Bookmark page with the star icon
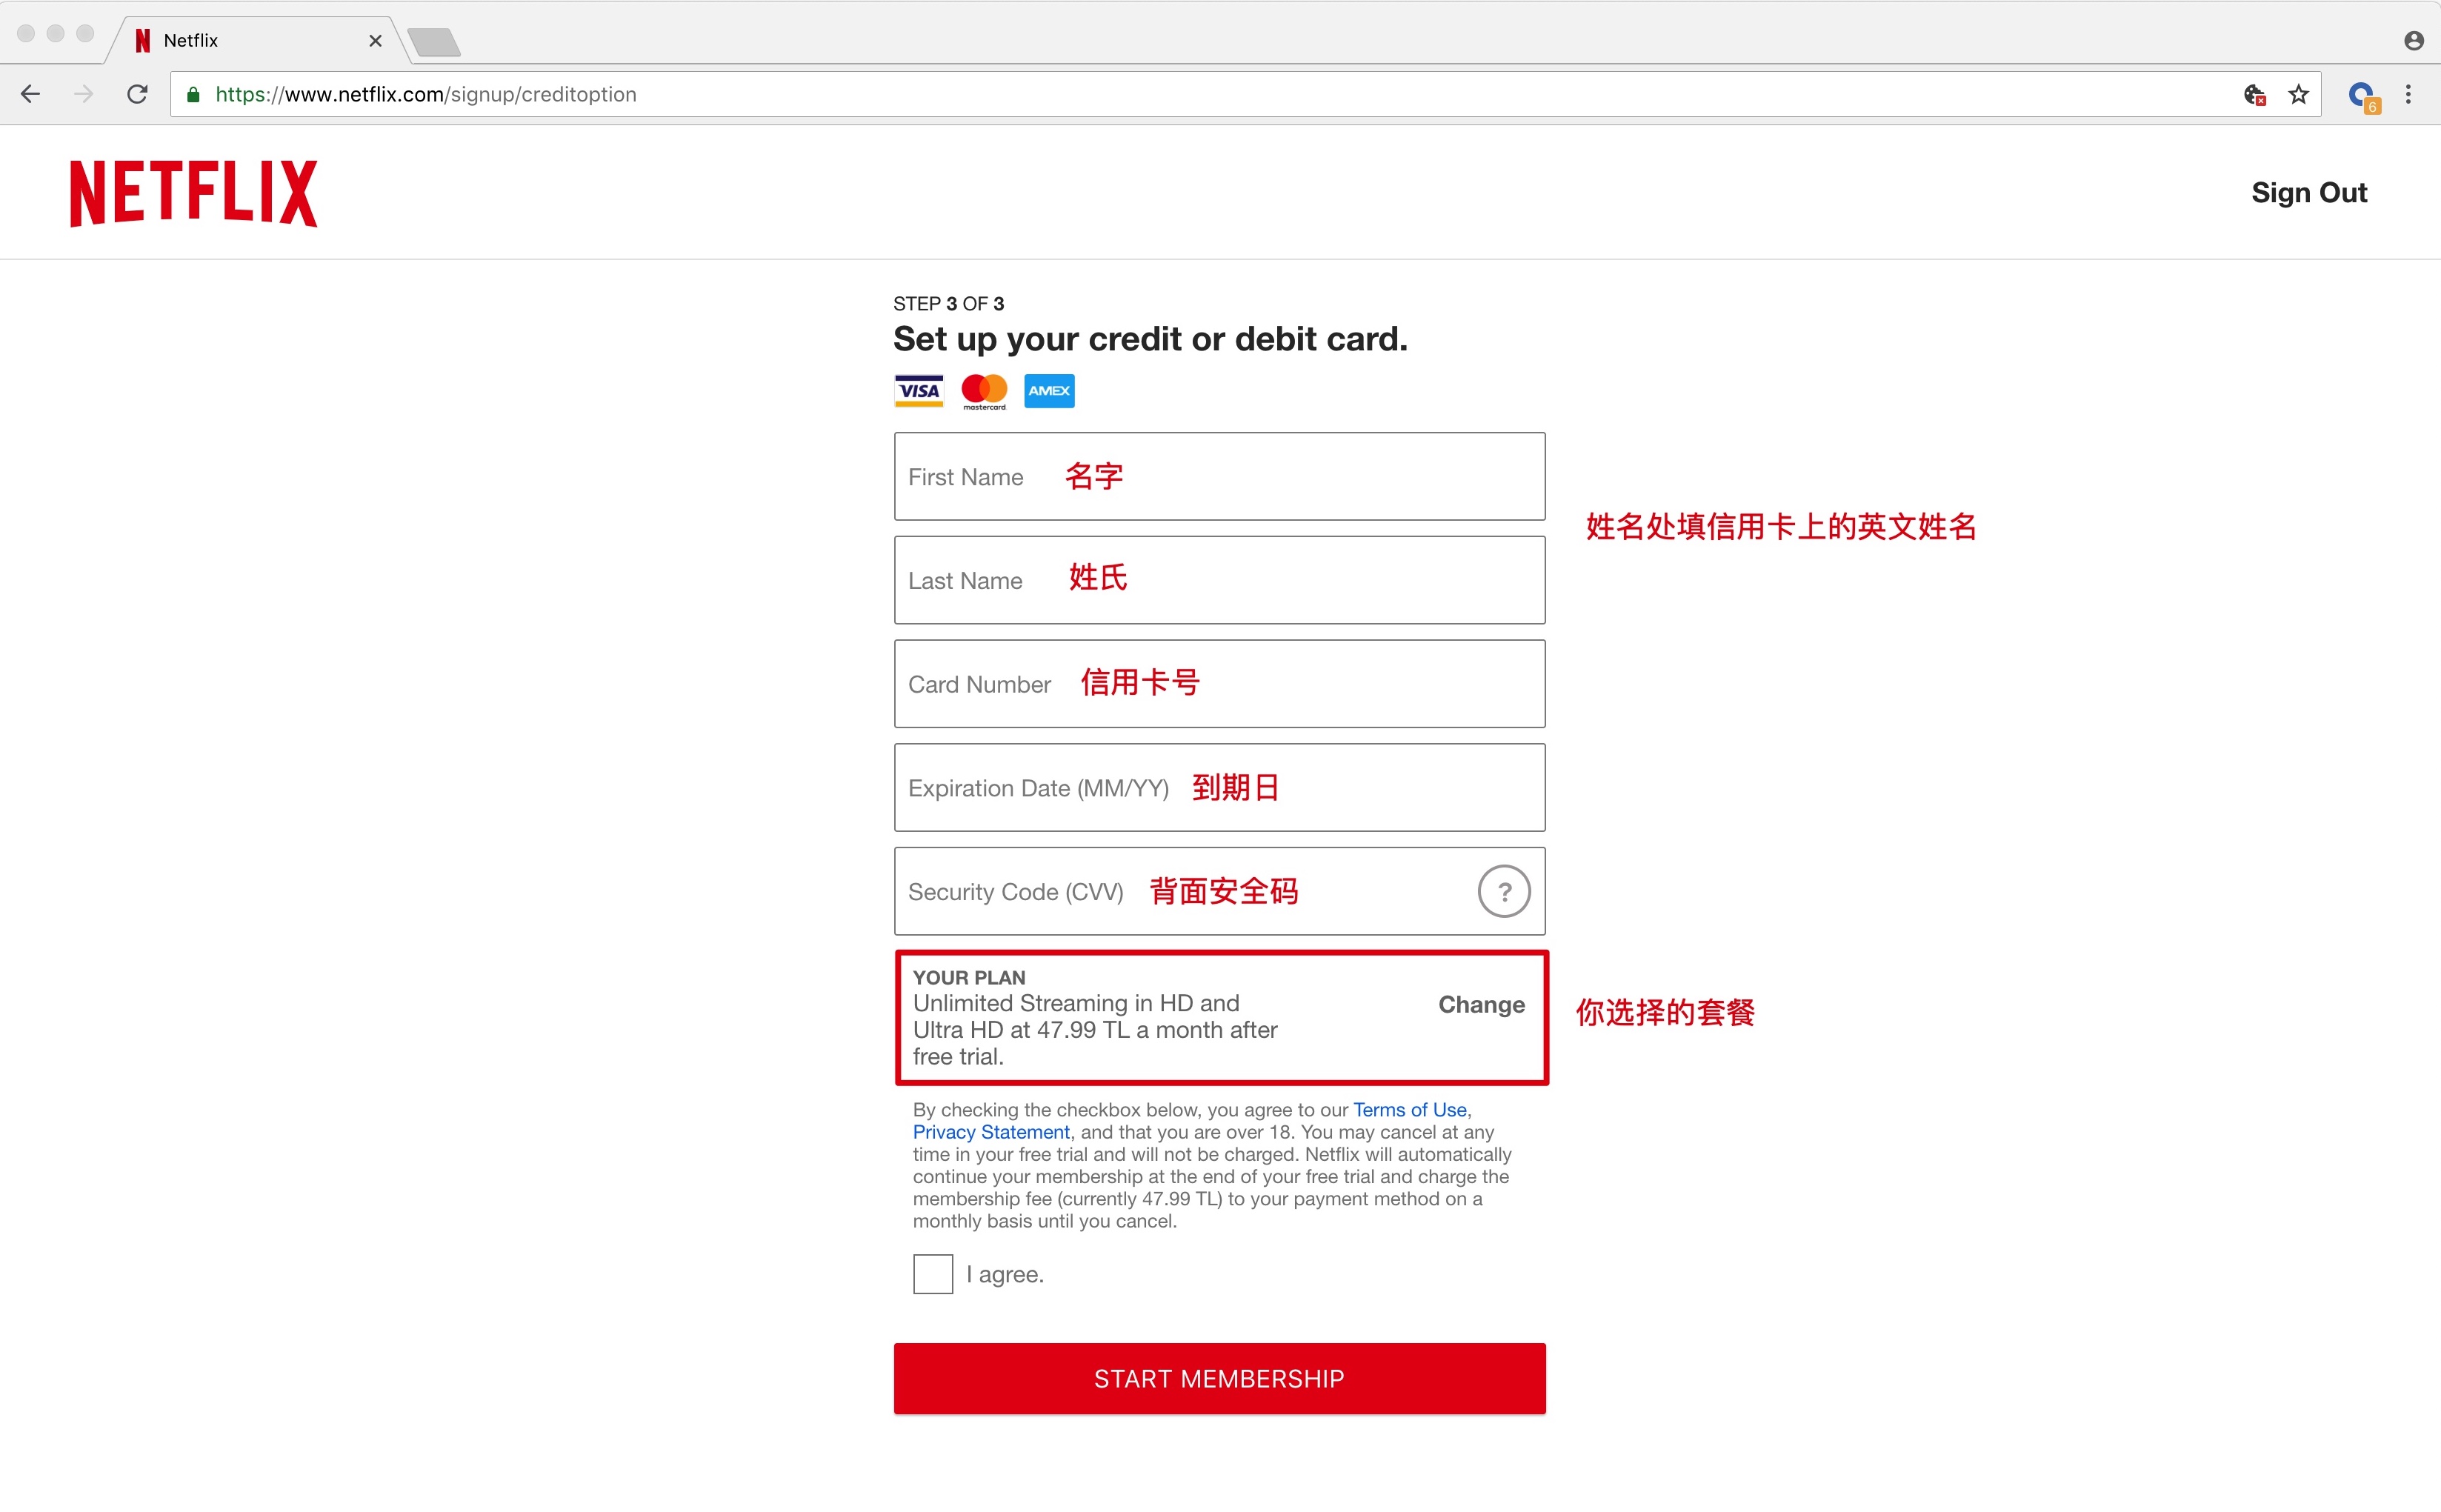 click(x=2298, y=94)
